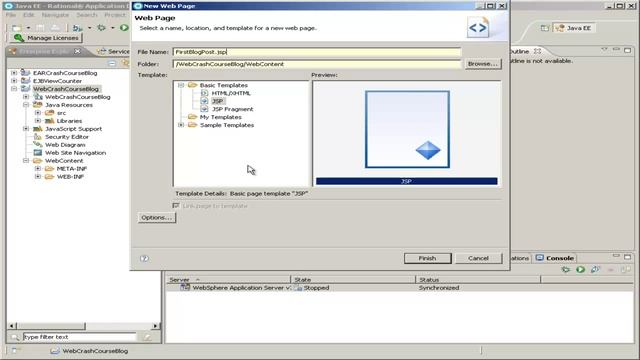Expand the EARCrashCourseBlog project node
640x360 pixels.
[14, 73]
